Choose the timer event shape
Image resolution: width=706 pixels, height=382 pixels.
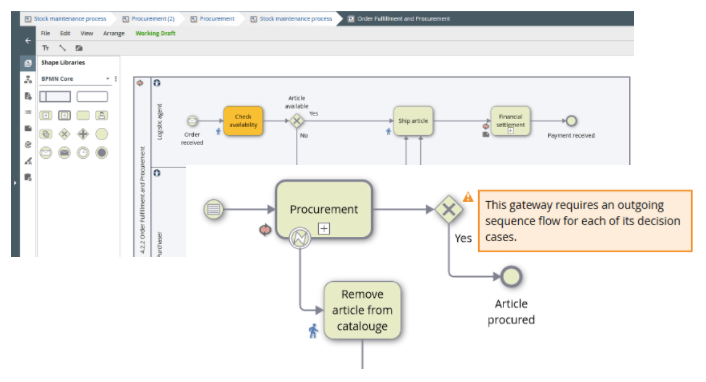click(83, 153)
